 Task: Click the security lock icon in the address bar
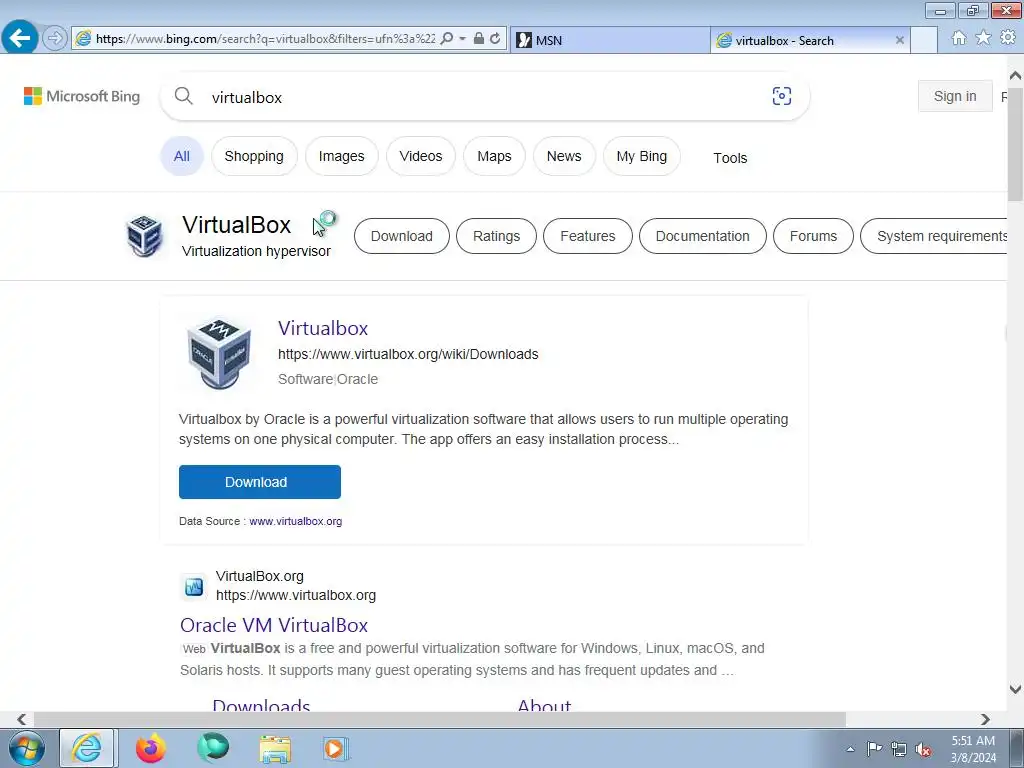(x=479, y=39)
